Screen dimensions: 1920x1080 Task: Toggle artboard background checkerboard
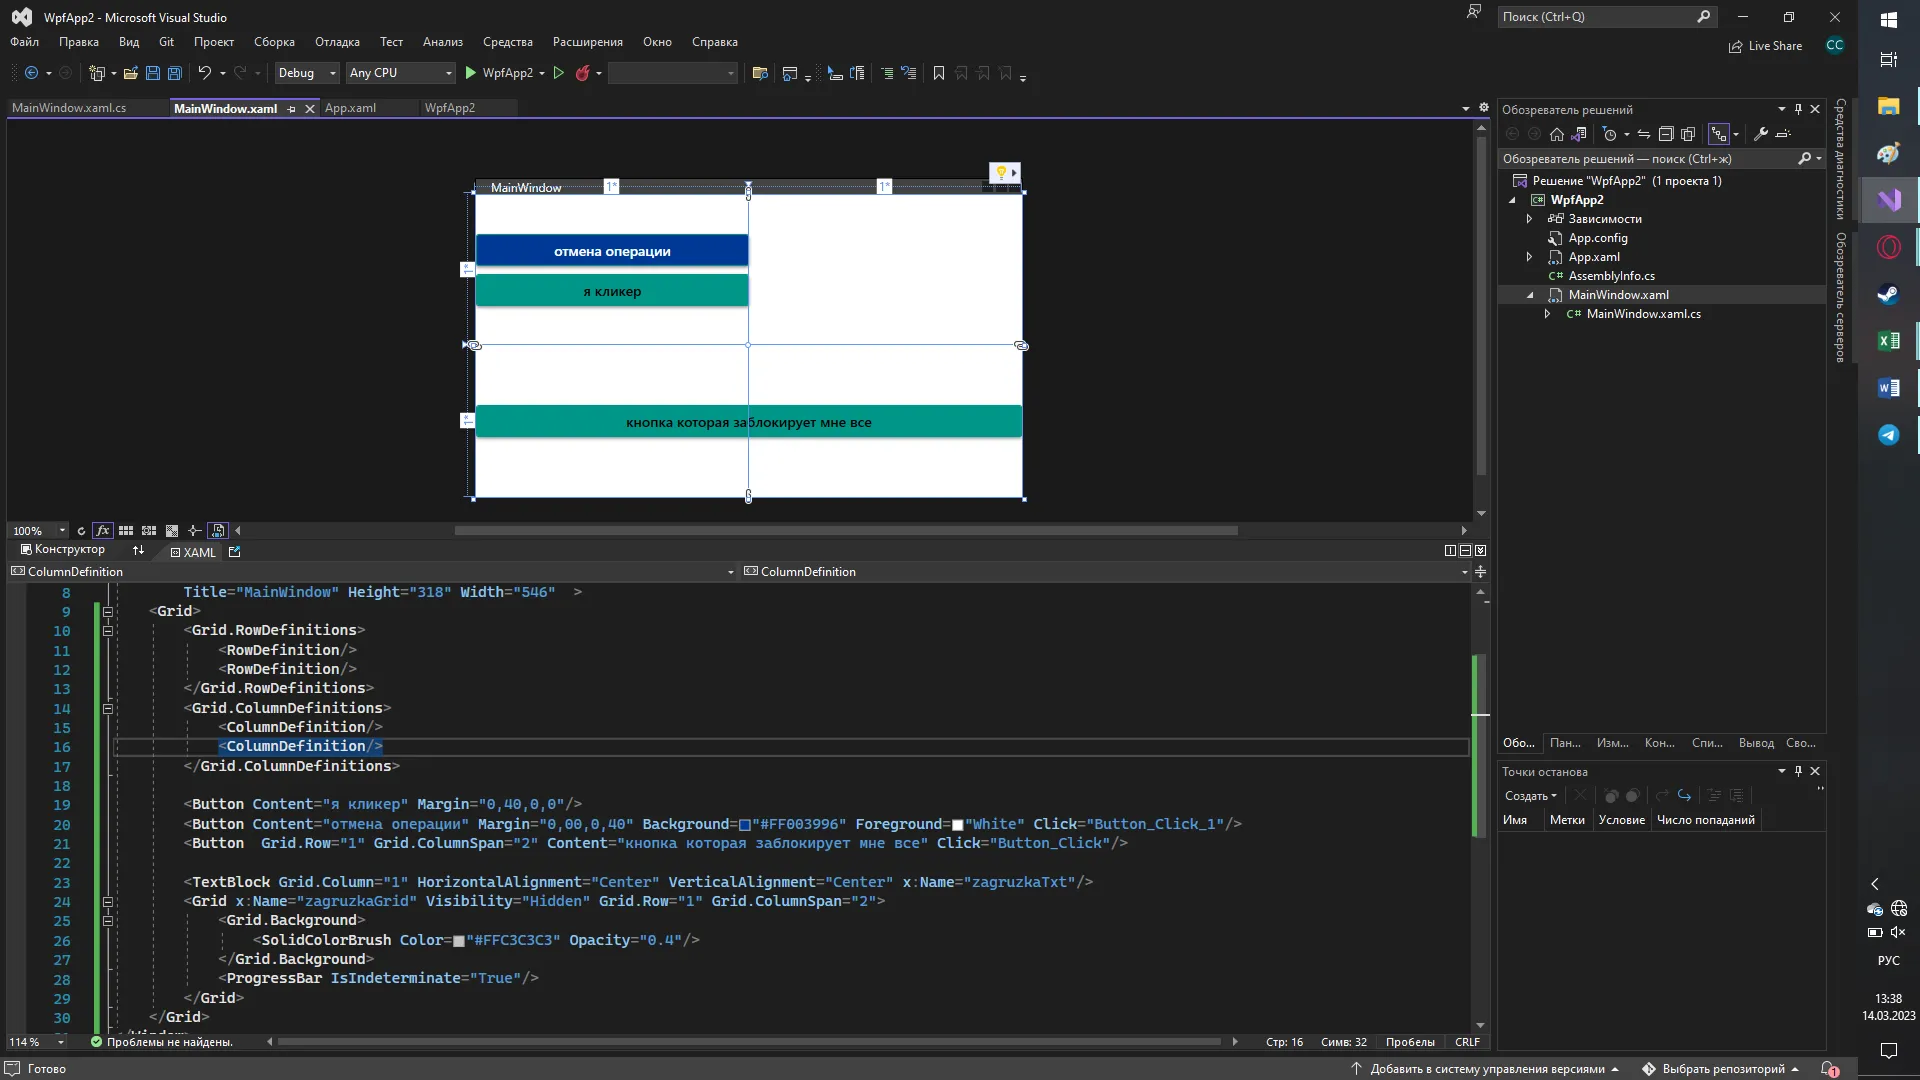tap(172, 531)
